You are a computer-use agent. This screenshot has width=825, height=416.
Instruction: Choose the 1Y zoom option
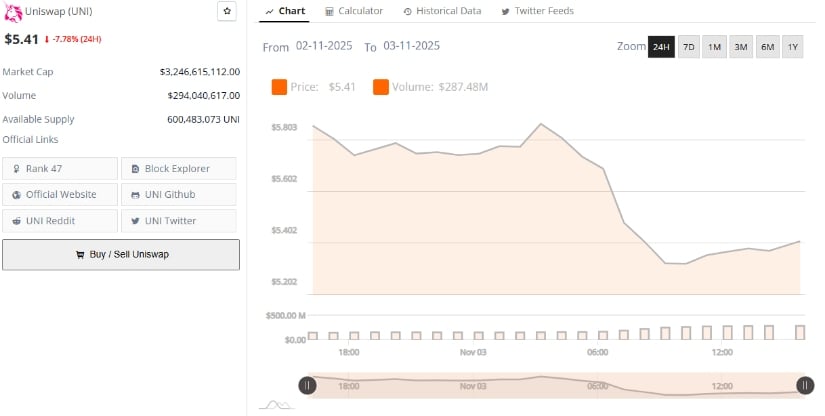792,47
